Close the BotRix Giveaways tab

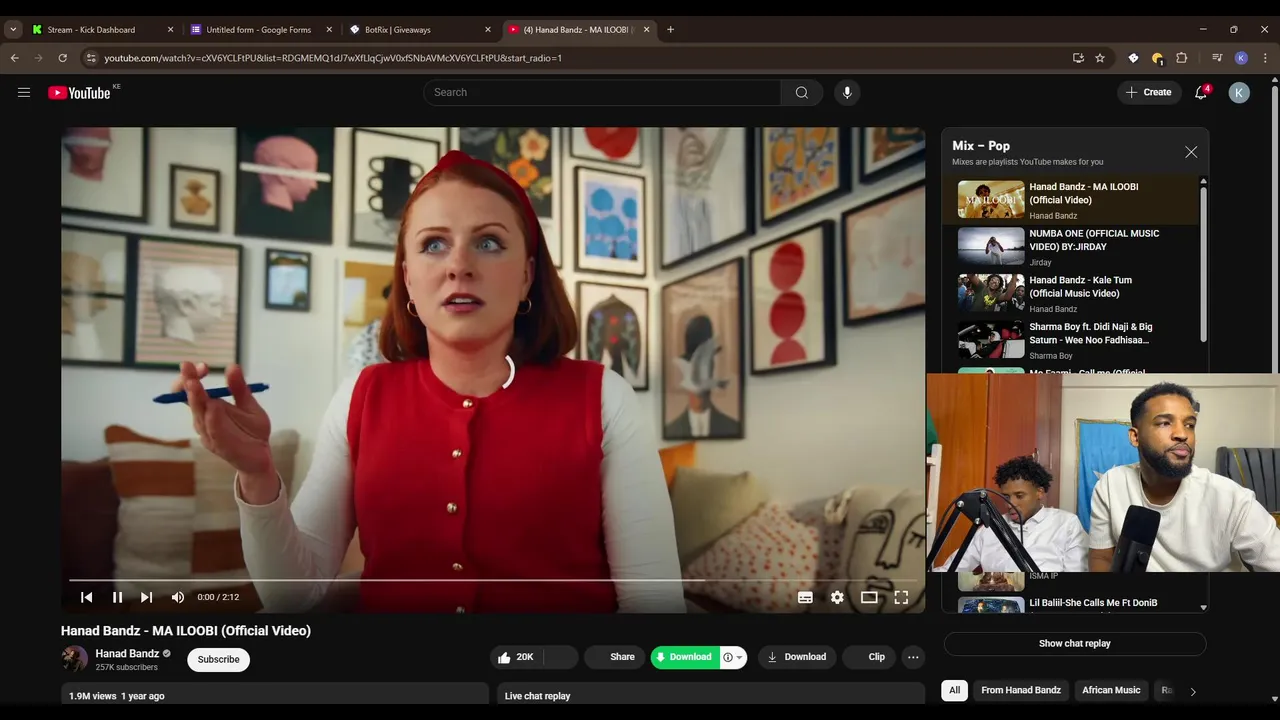488,30
